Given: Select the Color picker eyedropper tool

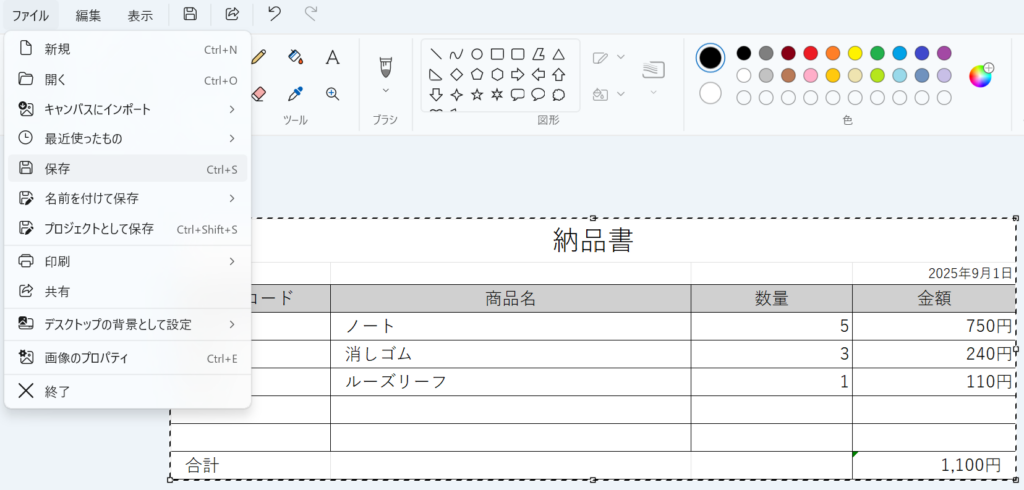Looking at the screenshot, I should [296, 94].
